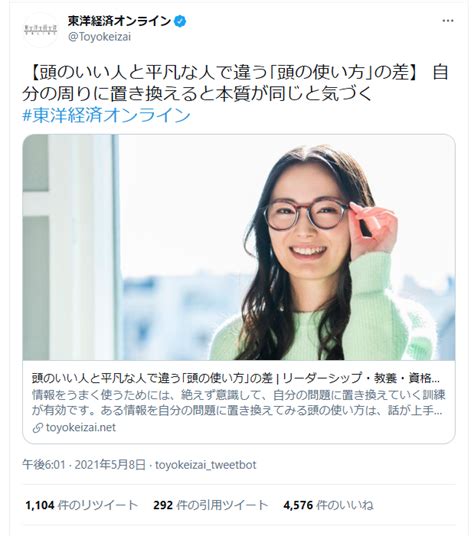The width and height of the screenshot is (474, 536).
Task: Click the article description text in the link card
Action: coord(239,403)
